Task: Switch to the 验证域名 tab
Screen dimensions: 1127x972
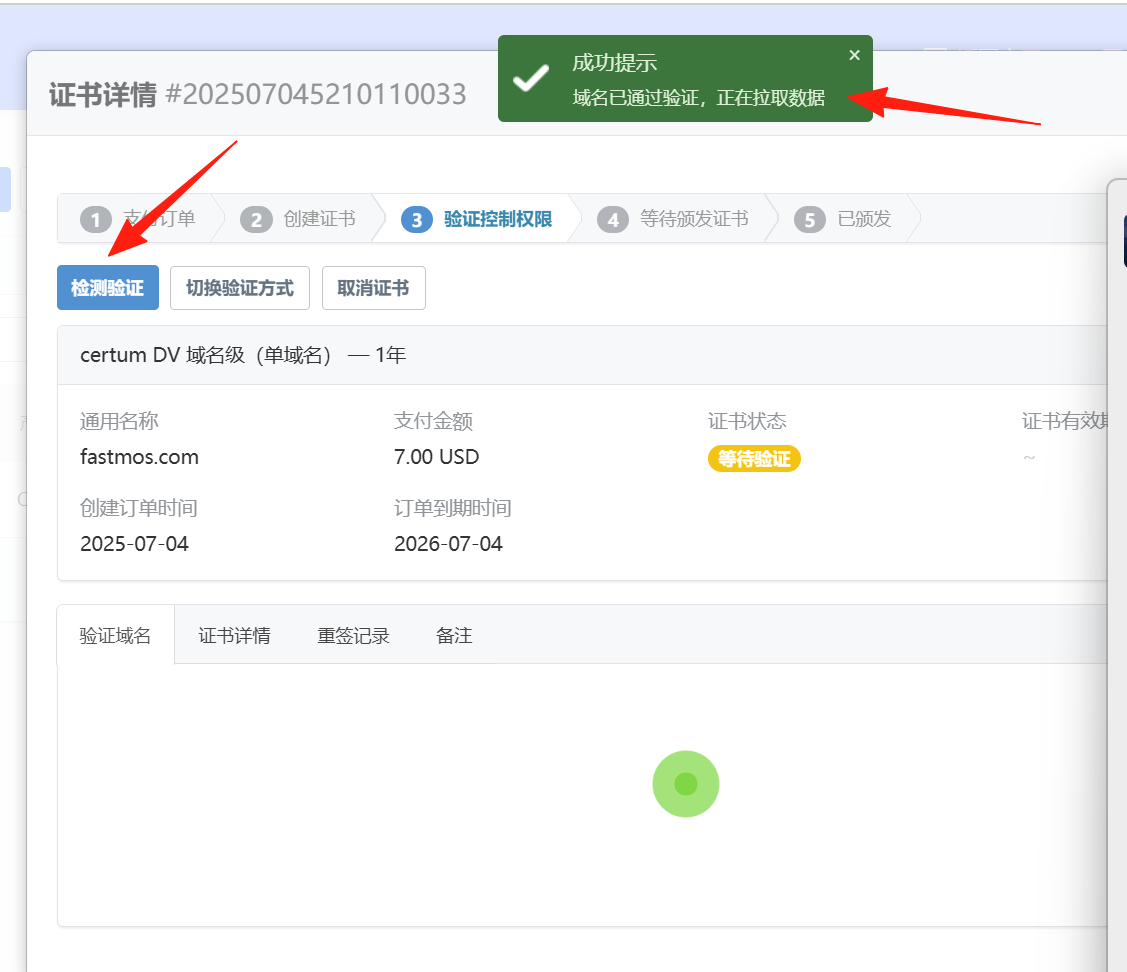Action: tap(116, 635)
